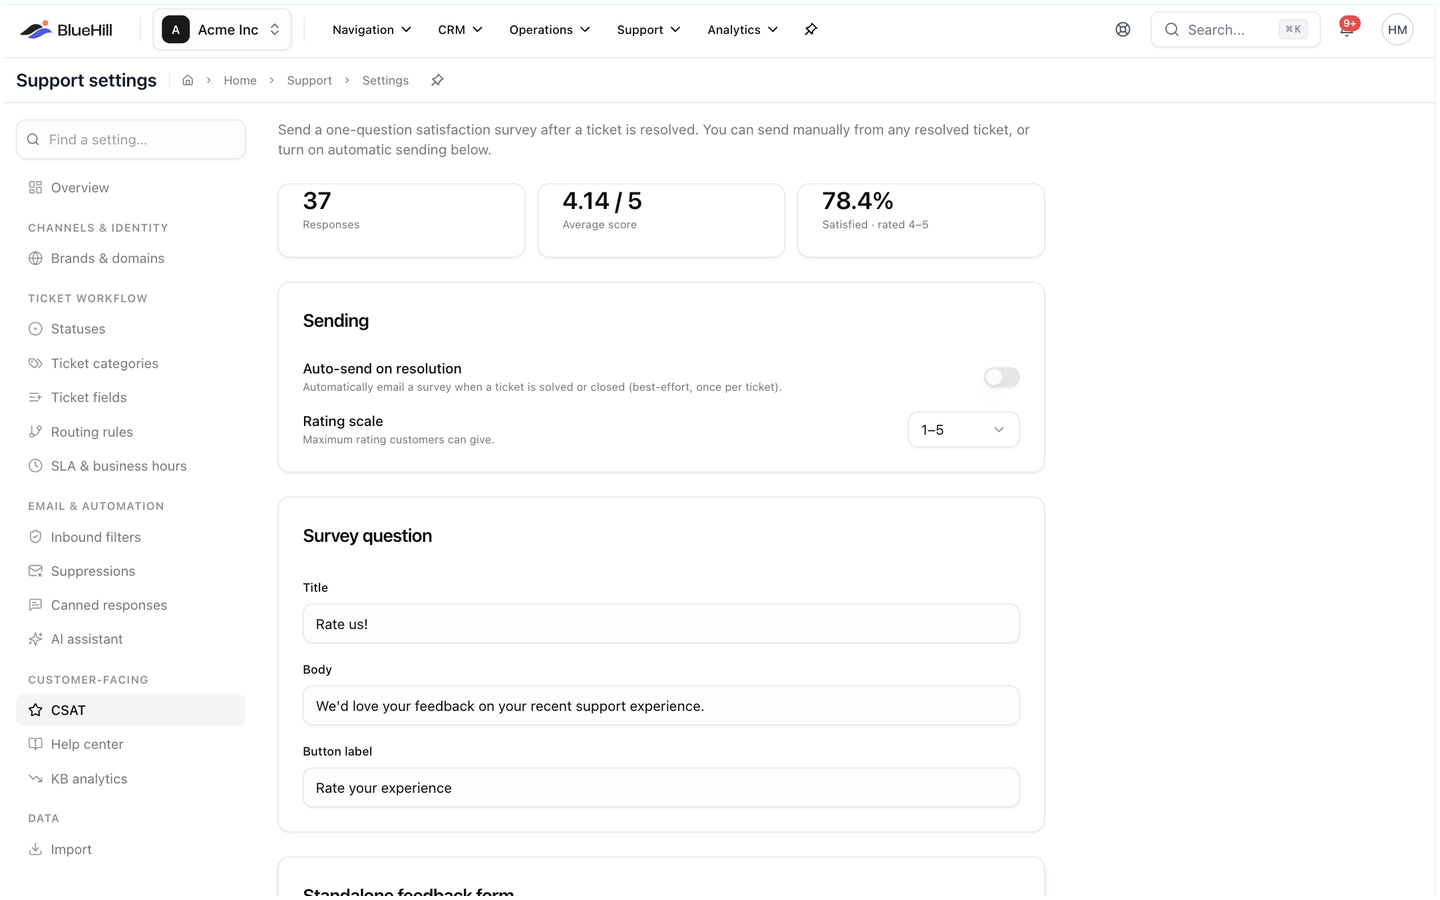The image size is (1440, 900).
Task: Expand the Support menu
Action: [x=648, y=30]
